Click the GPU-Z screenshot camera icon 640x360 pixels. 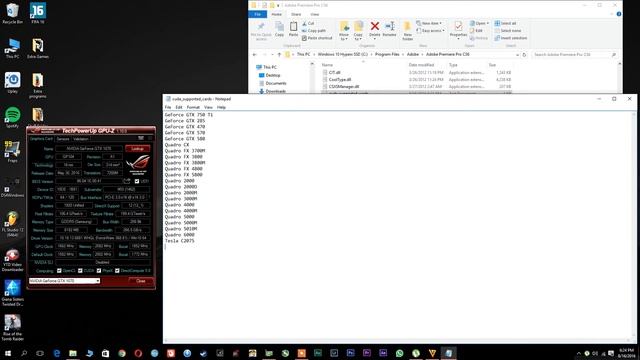pyautogui.click(x=141, y=138)
